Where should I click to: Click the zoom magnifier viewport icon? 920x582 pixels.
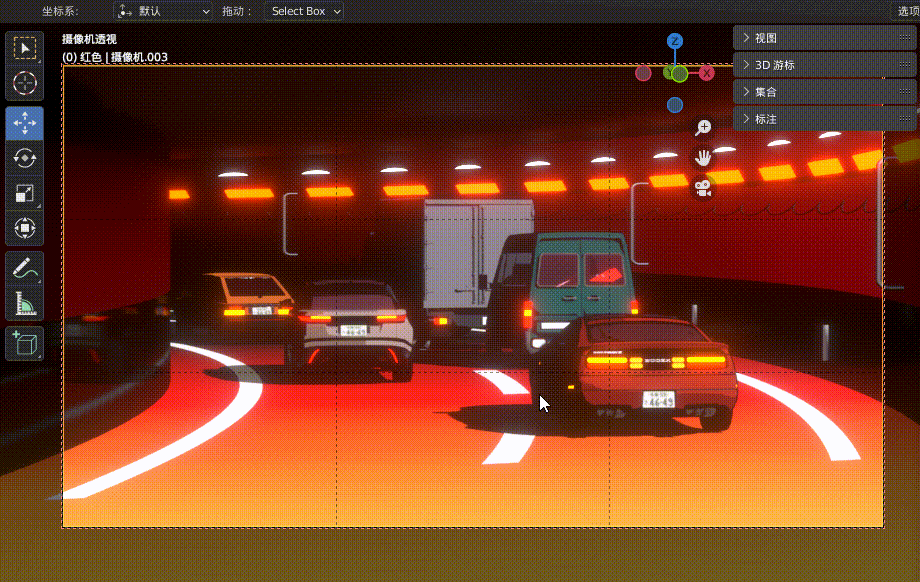click(x=703, y=127)
